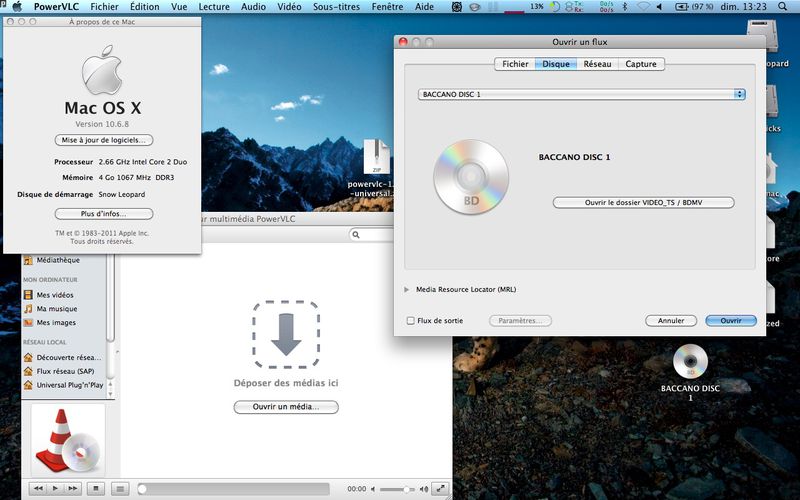Open Médiathèque in the sidebar
Image resolution: width=800 pixels, height=500 pixels.
coord(58,260)
